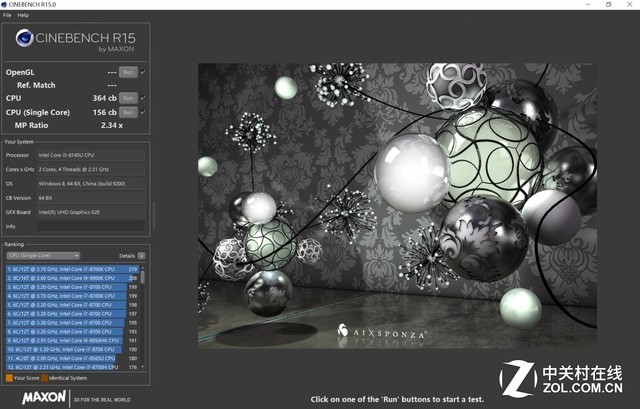Select the i7-8565U ranking row

click(70, 359)
